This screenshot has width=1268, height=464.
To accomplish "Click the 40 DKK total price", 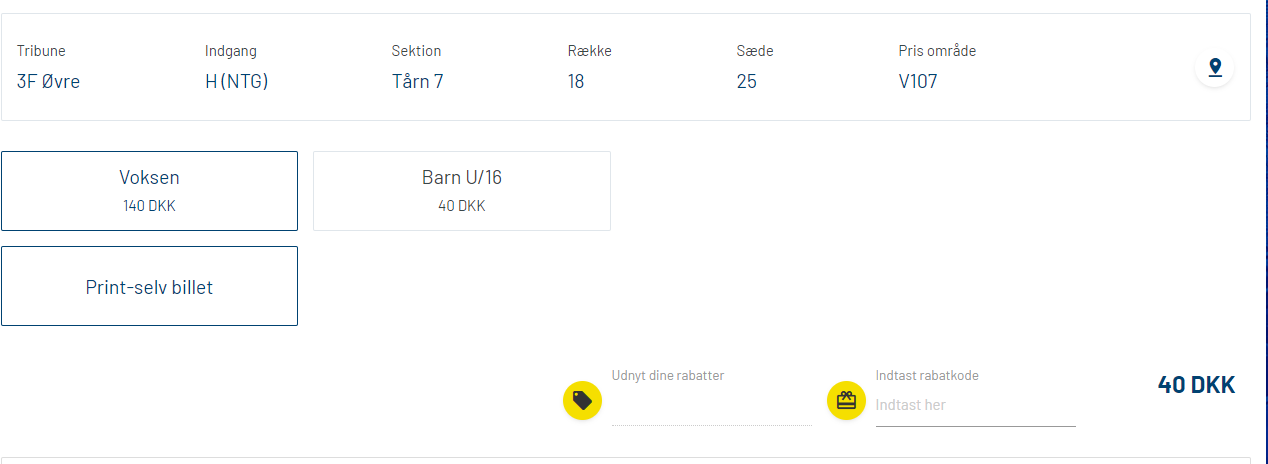I will coord(1196,385).
